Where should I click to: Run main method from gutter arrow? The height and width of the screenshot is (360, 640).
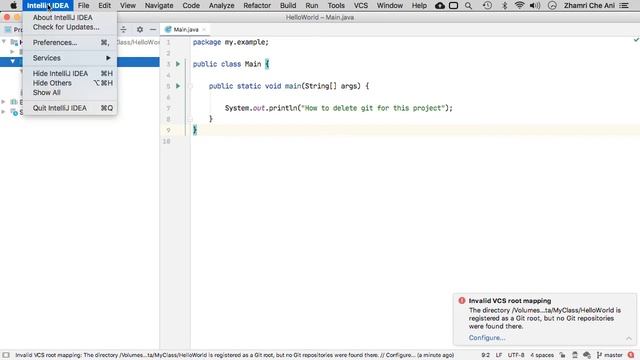click(x=178, y=86)
